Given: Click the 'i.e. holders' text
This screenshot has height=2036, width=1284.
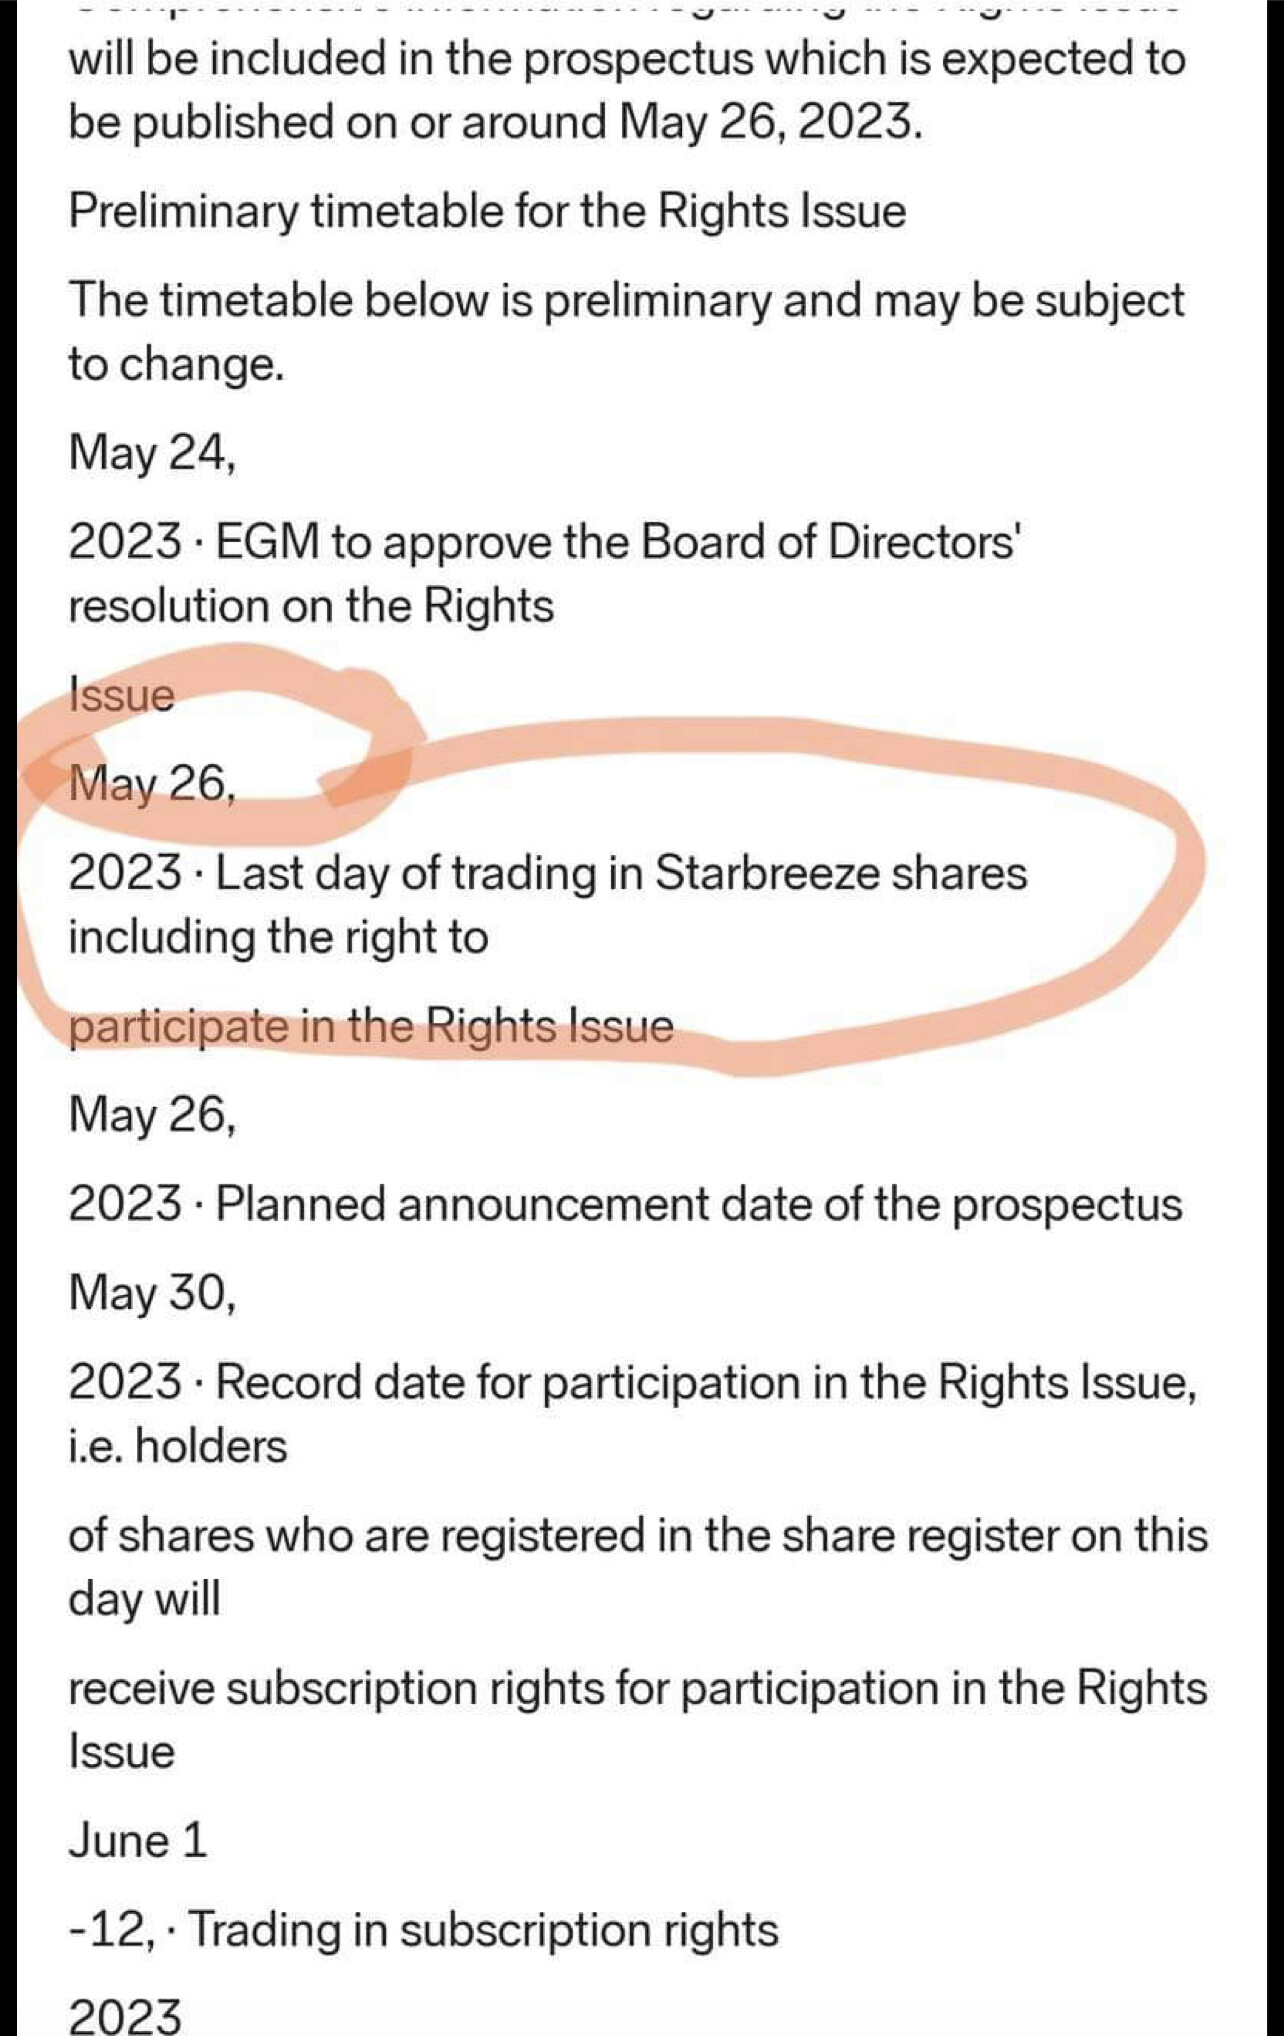Looking at the screenshot, I should 177,1446.
